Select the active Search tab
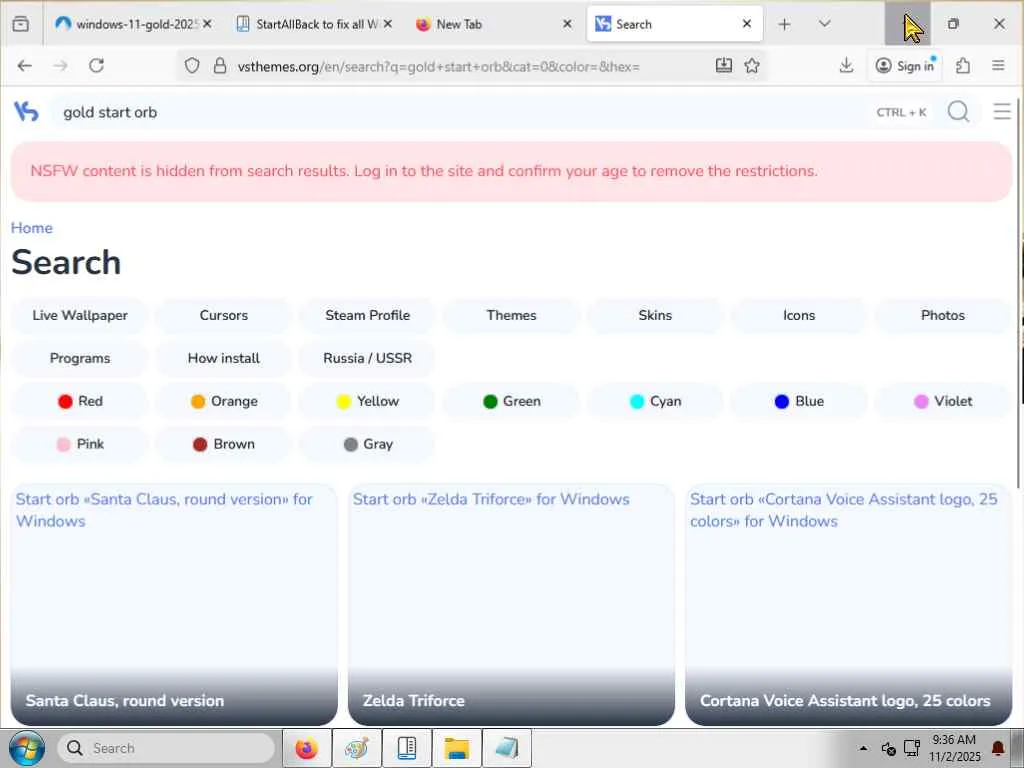The image size is (1024, 768). 674,24
